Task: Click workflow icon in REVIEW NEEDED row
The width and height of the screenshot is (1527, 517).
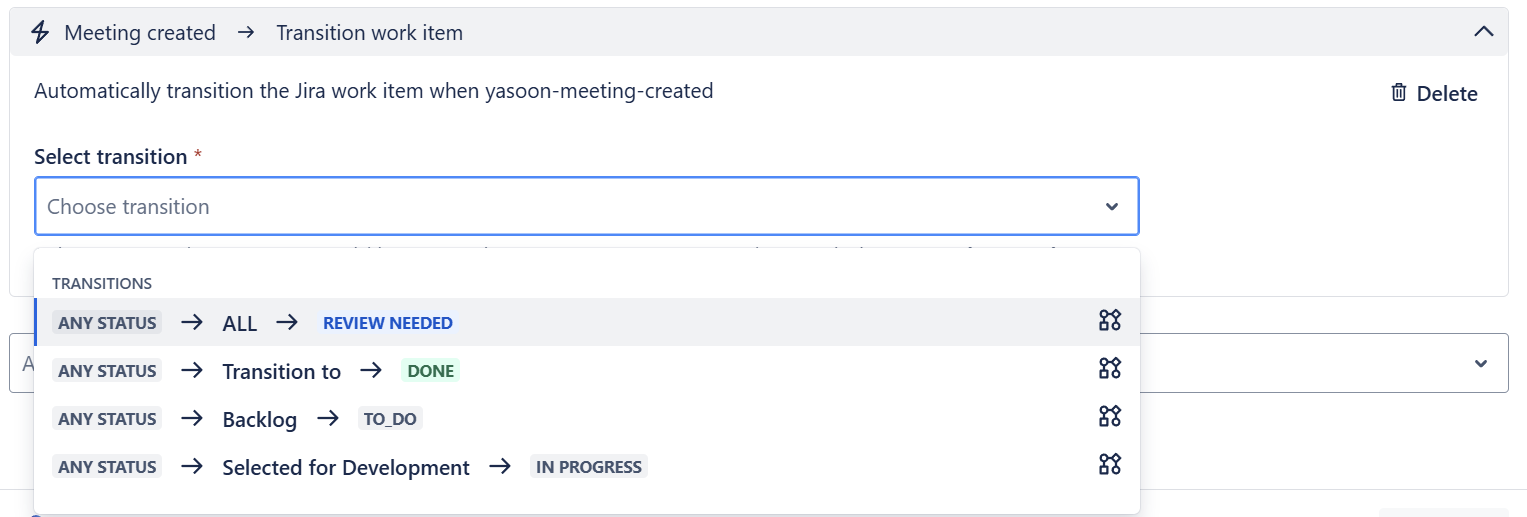Action: [x=1109, y=321]
